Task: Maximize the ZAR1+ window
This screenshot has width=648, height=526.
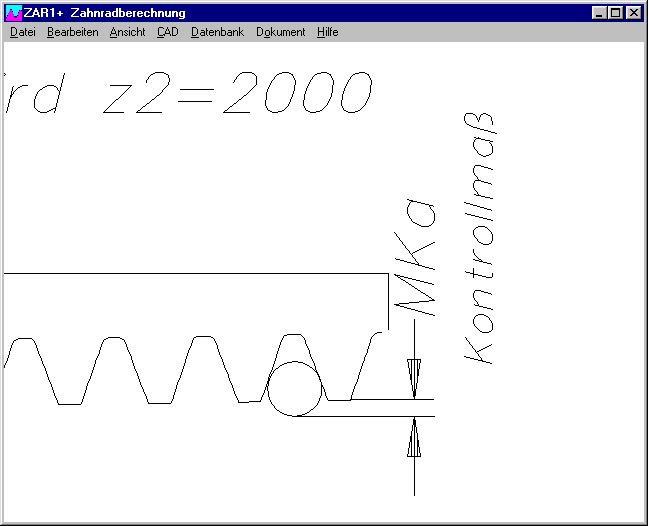Action: click(615, 13)
